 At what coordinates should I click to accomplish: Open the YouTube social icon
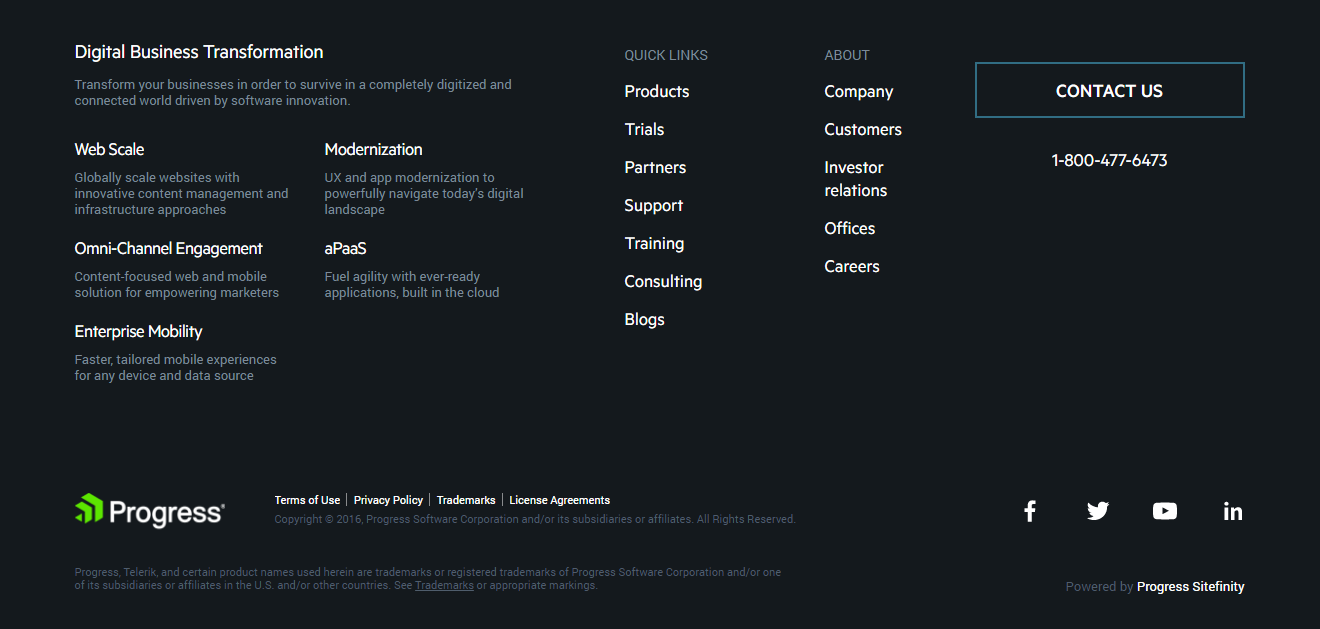click(1164, 510)
